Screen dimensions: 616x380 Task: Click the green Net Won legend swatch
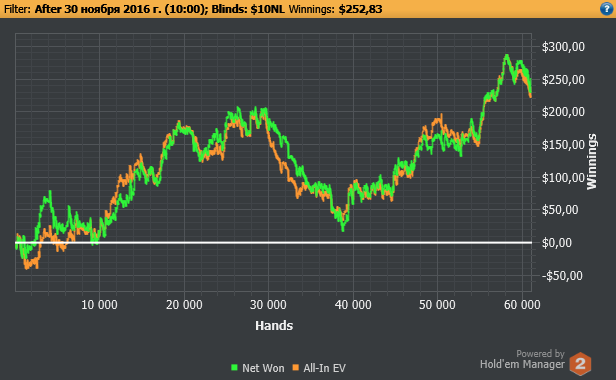pos(235,367)
